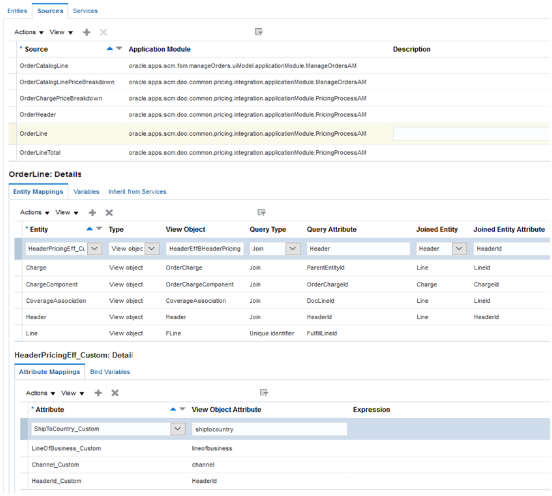Select the Channel_Custom attribute row
Viewport: 552px width, 496px height.
pyautogui.click(x=285, y=465)
